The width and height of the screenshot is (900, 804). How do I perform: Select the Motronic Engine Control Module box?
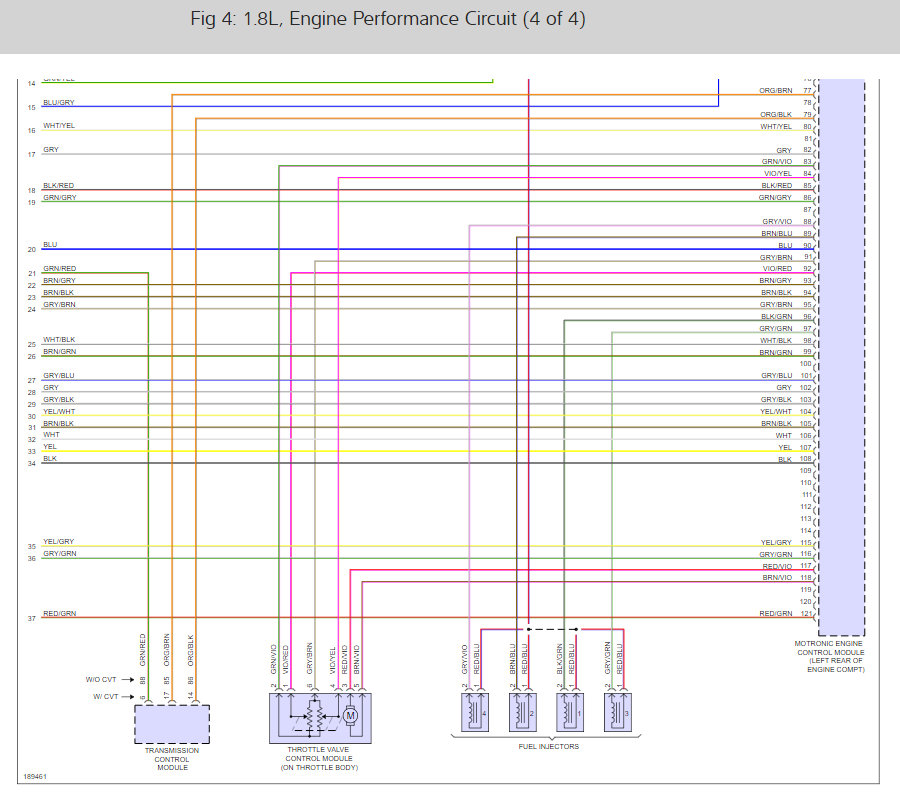(841, 357)
